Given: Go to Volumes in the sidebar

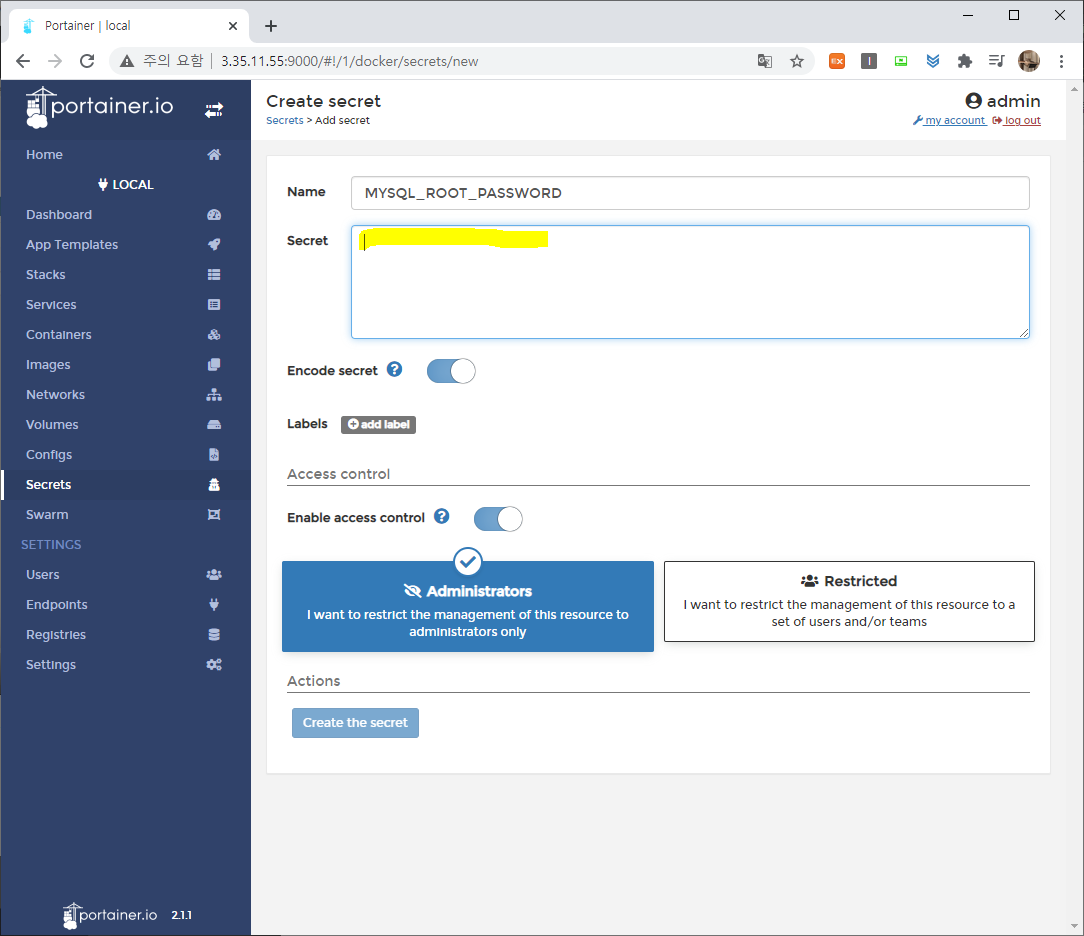Looking at the screenshot, I should (x=52, y=425).
